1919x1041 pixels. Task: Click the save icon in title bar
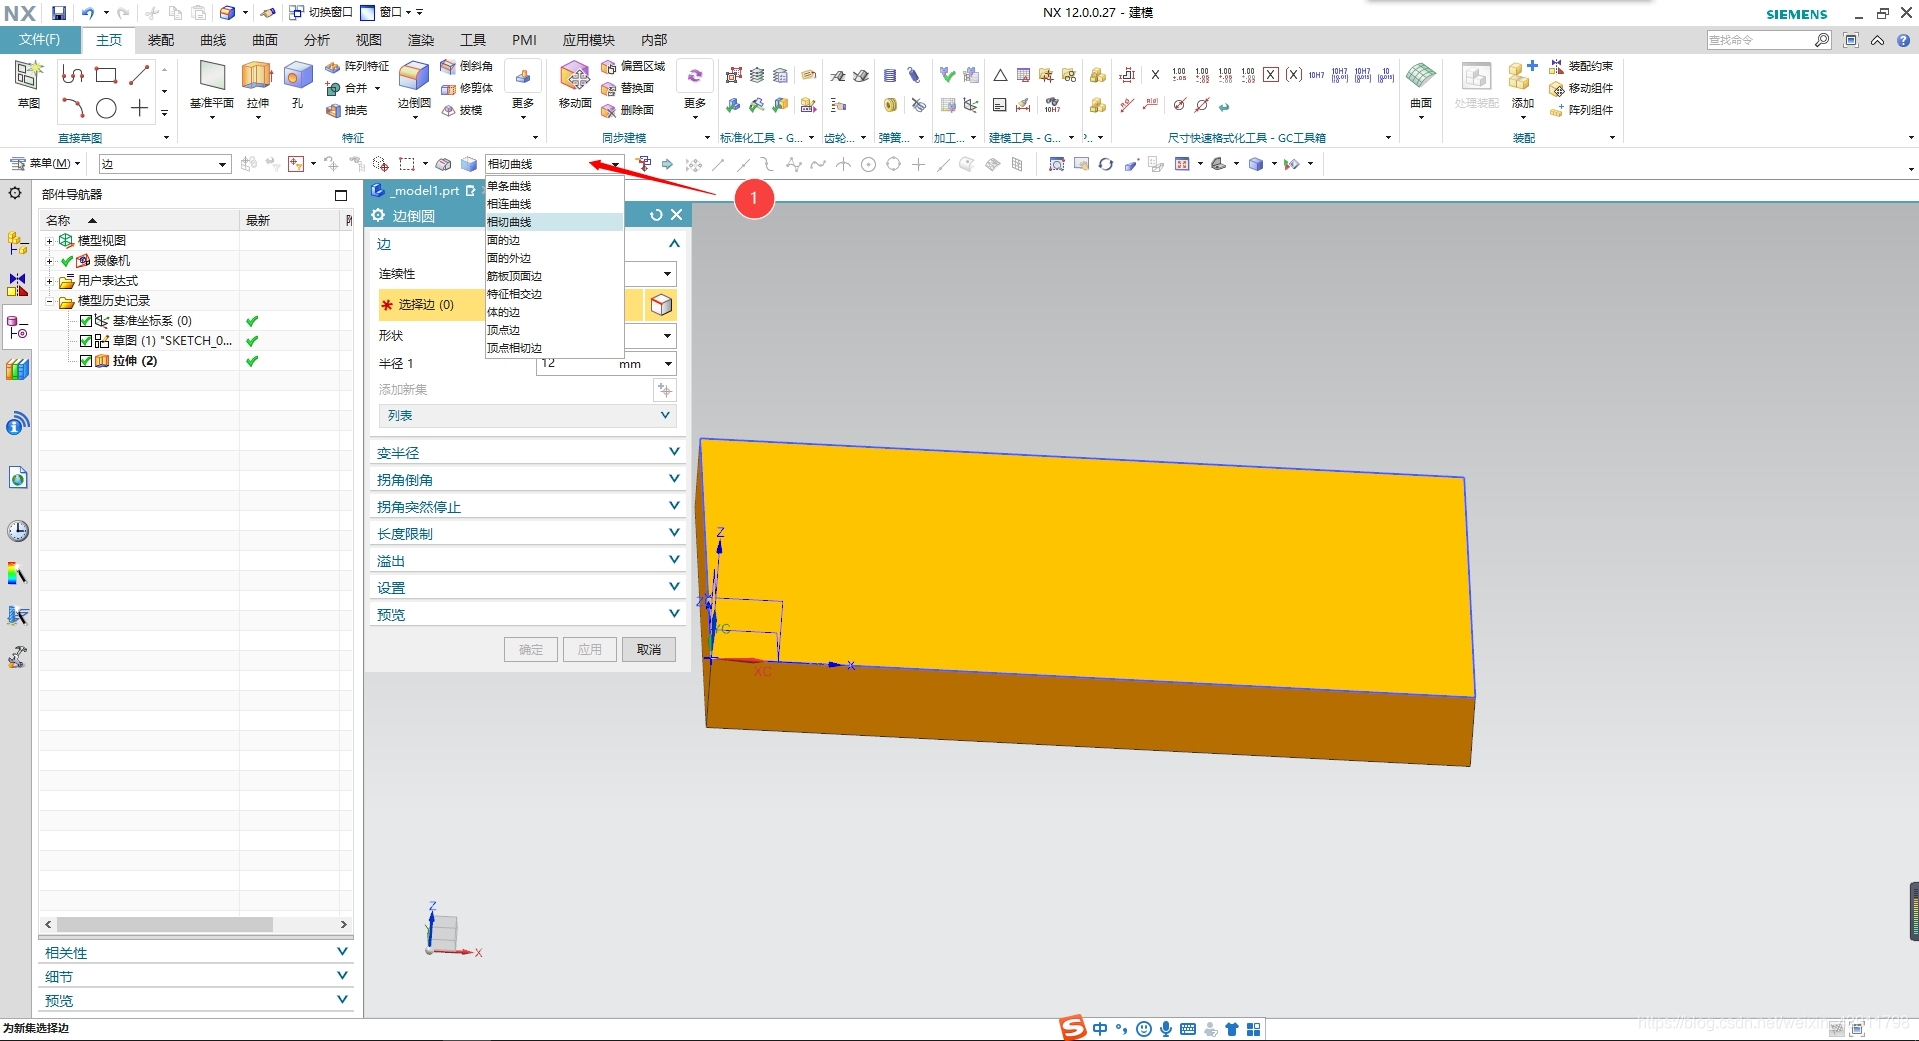coord(59,13)
